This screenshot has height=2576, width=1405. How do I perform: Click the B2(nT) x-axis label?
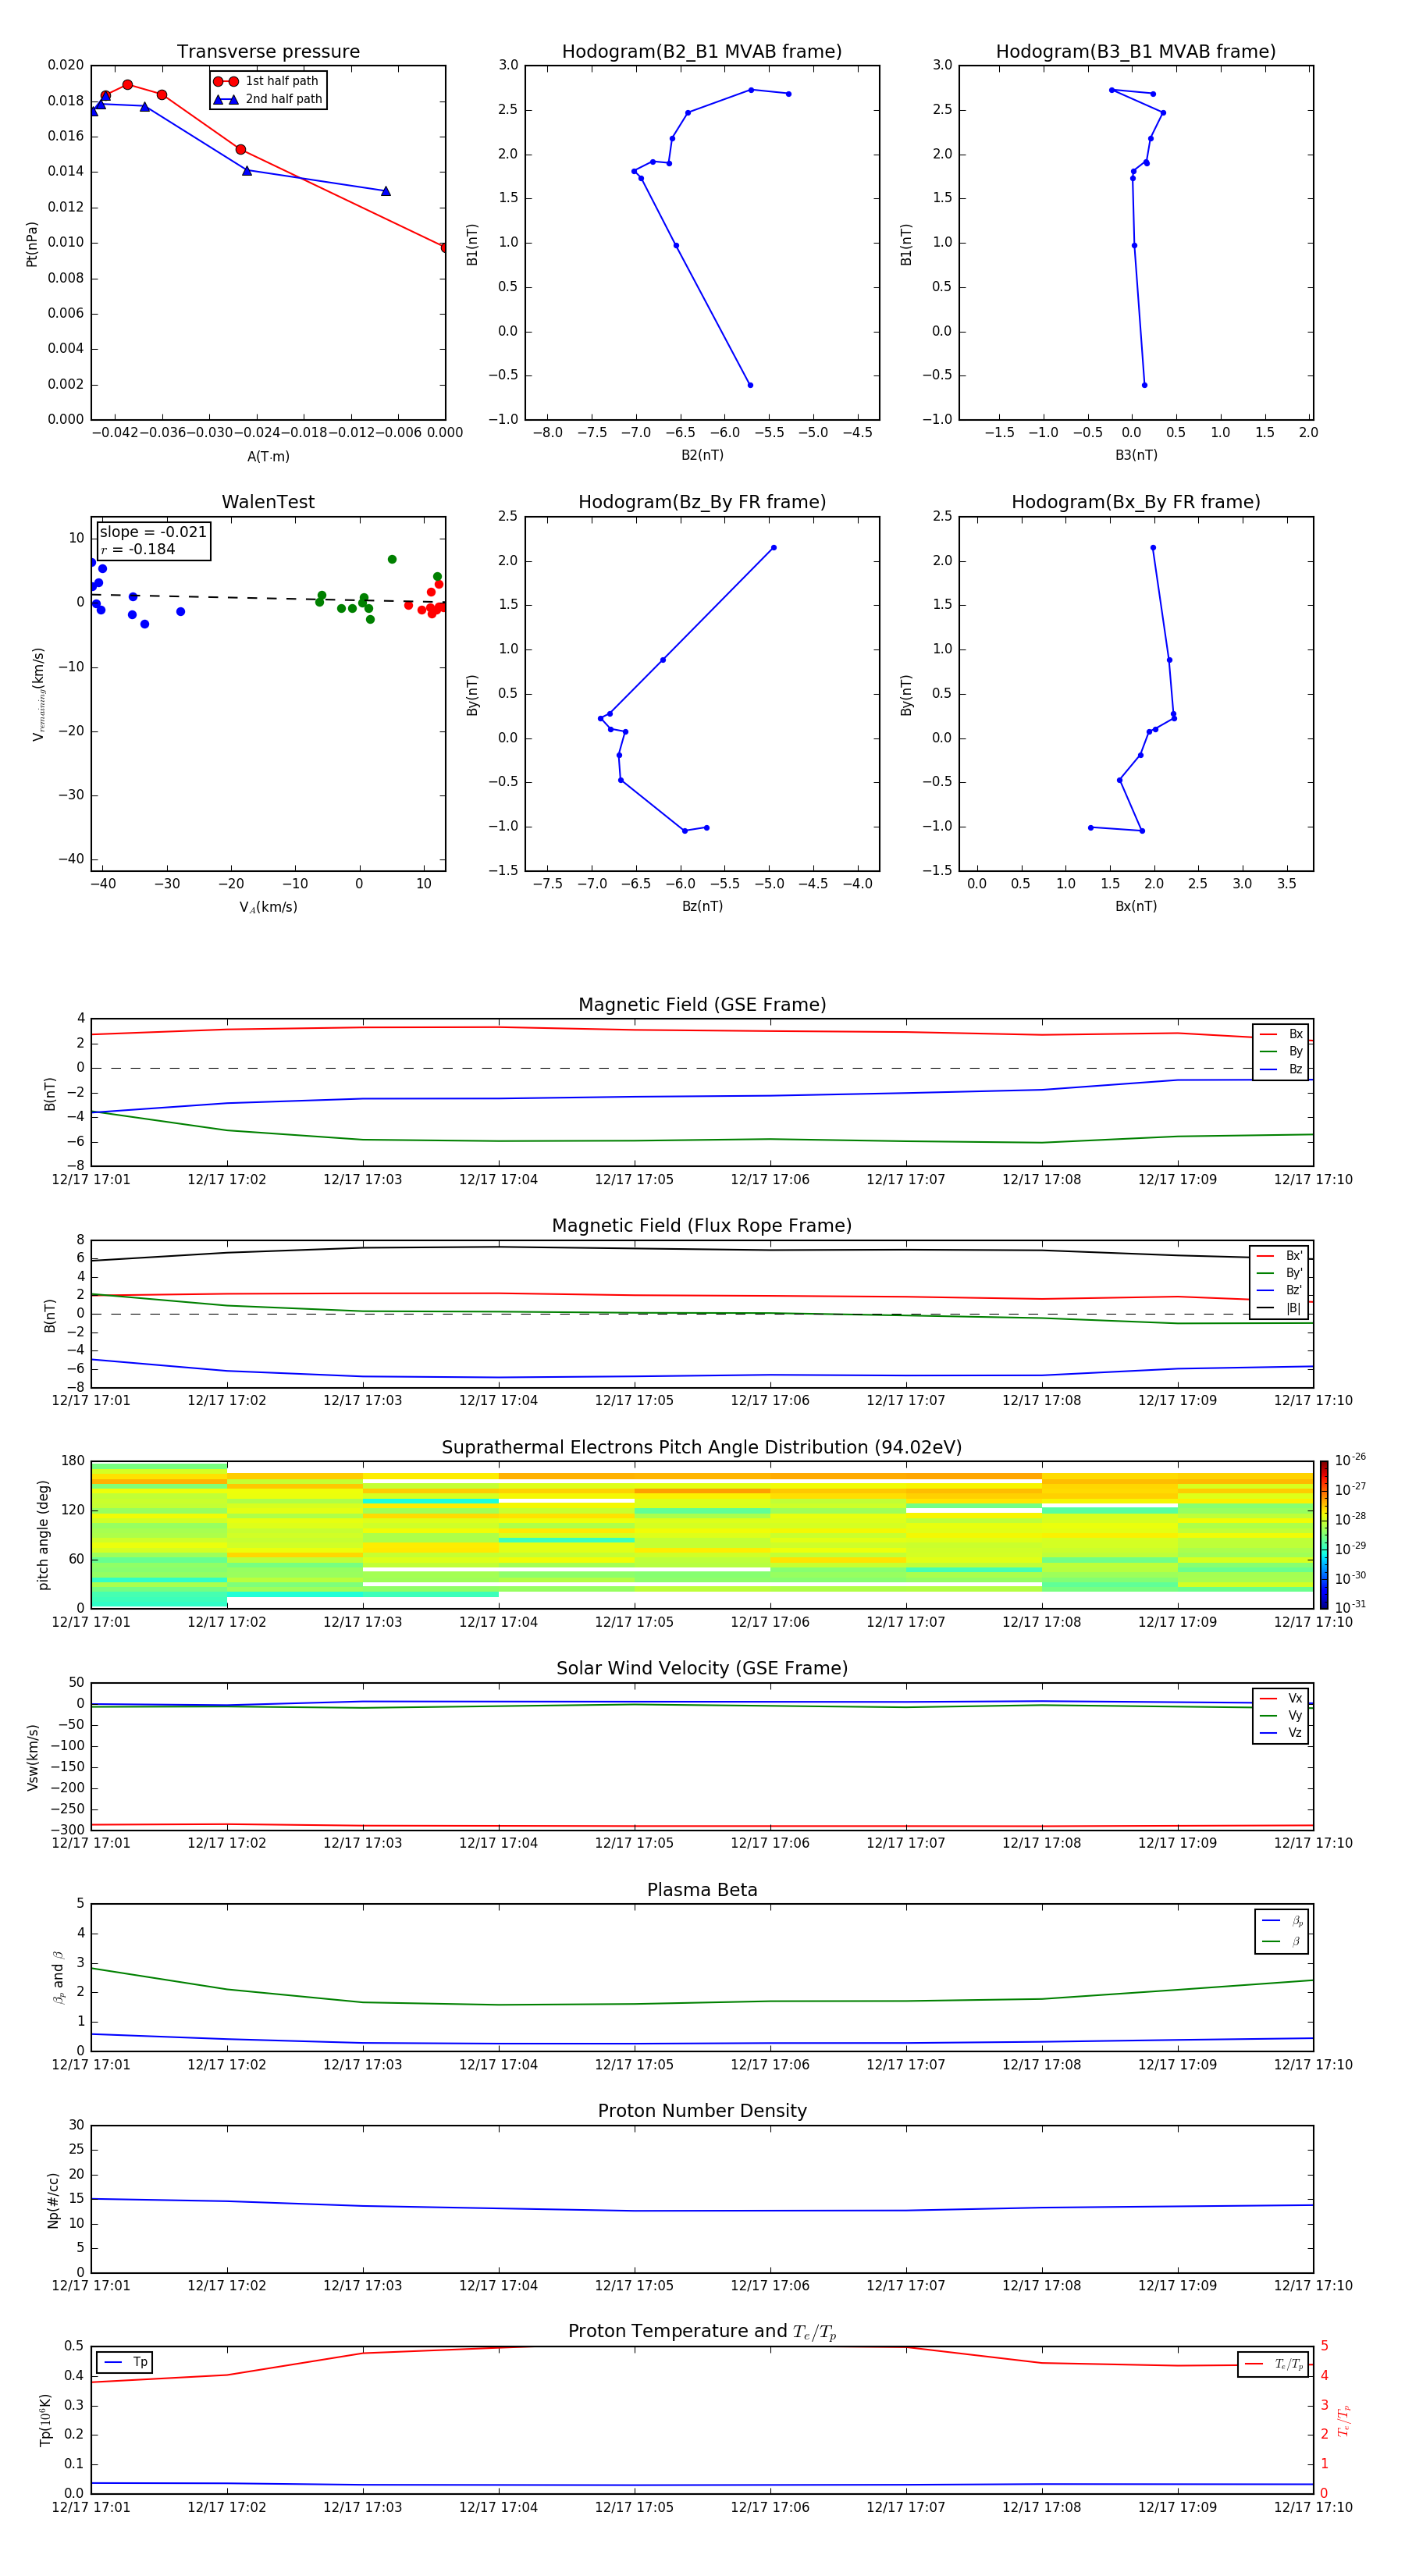coord(702,455)
